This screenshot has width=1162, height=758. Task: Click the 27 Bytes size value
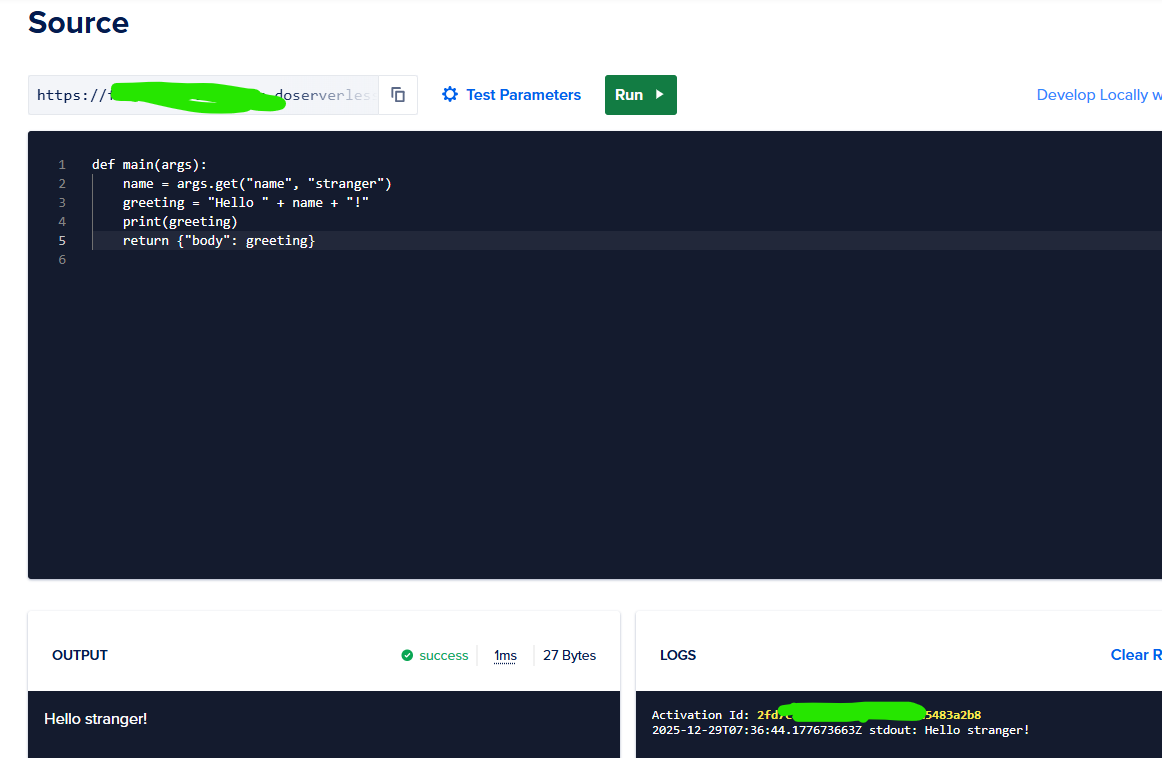(x=569, y=655)
